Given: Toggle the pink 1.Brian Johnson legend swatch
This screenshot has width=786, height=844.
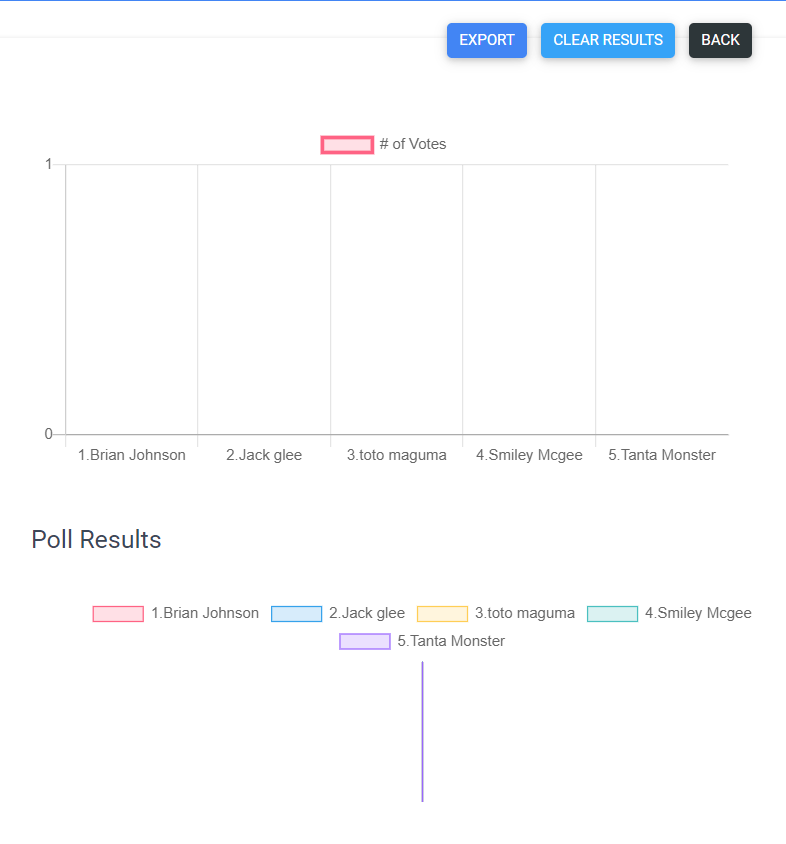Looking at the screenshot, I should (118, 614).
